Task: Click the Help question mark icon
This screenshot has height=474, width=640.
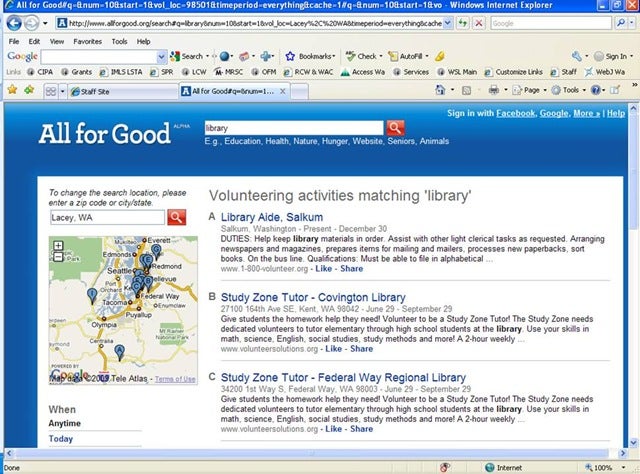Action: pos(596,90)
